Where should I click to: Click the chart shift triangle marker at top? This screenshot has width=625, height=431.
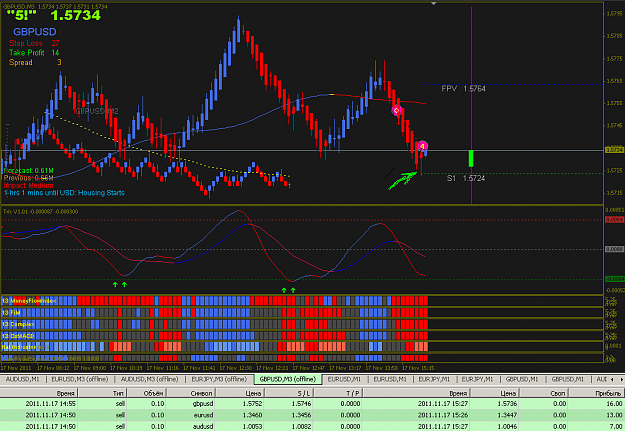pos(434,4)
